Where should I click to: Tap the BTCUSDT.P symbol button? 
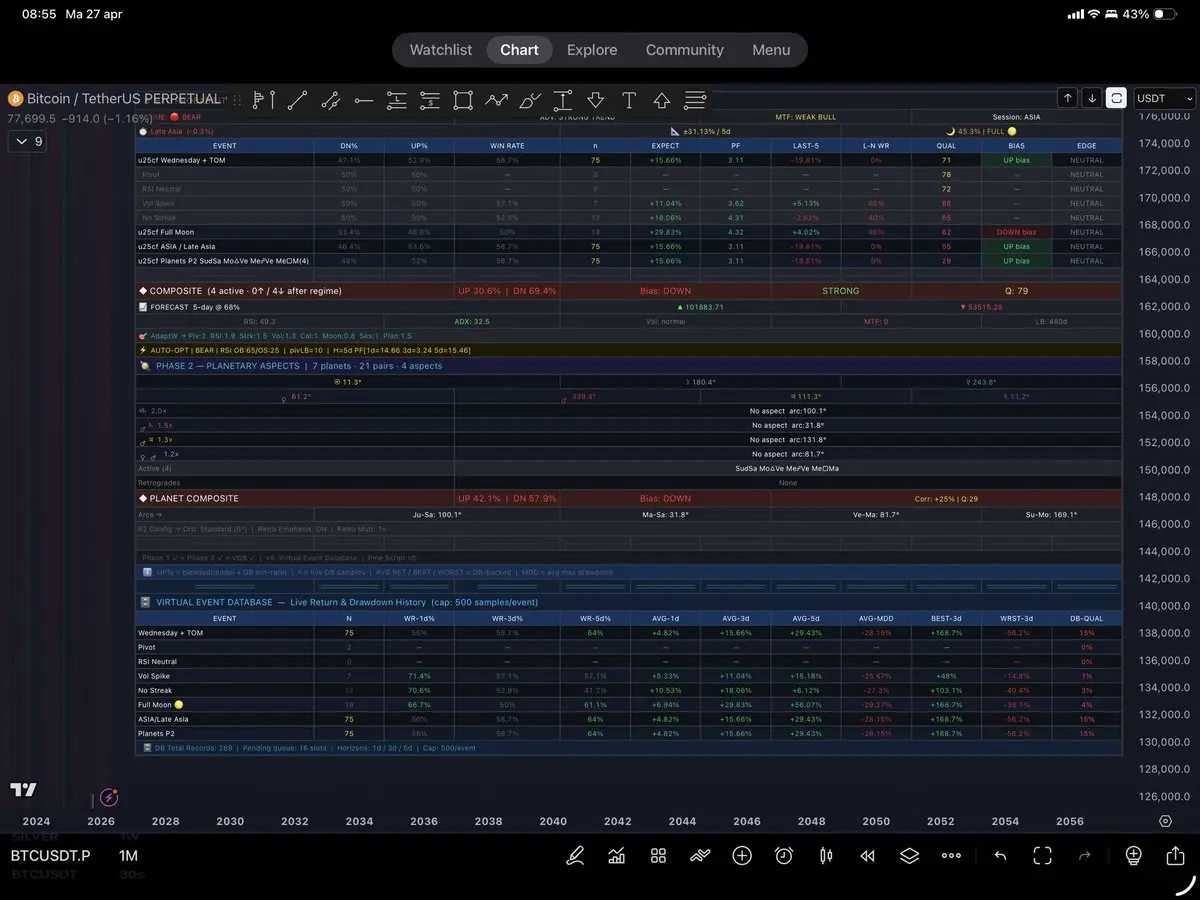50,856
